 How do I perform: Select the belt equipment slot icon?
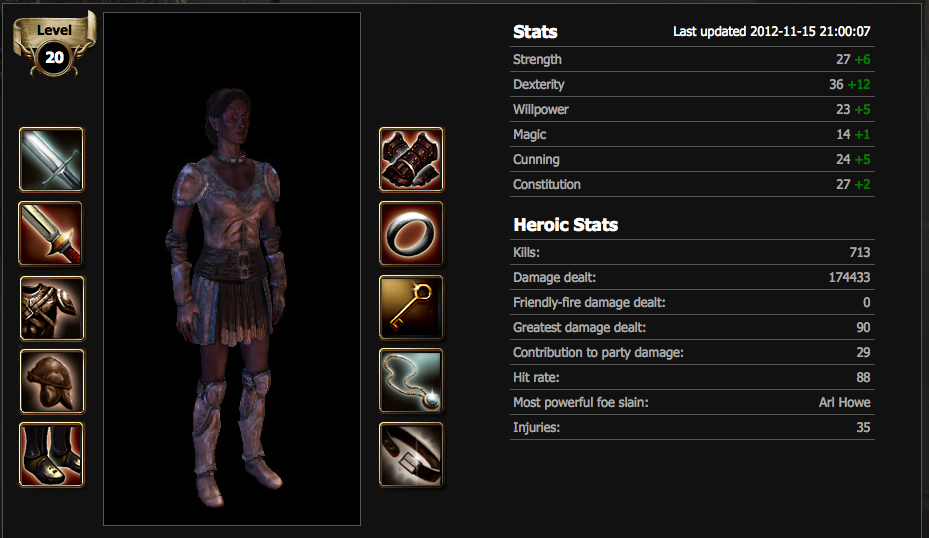click(x=411, y=454)
